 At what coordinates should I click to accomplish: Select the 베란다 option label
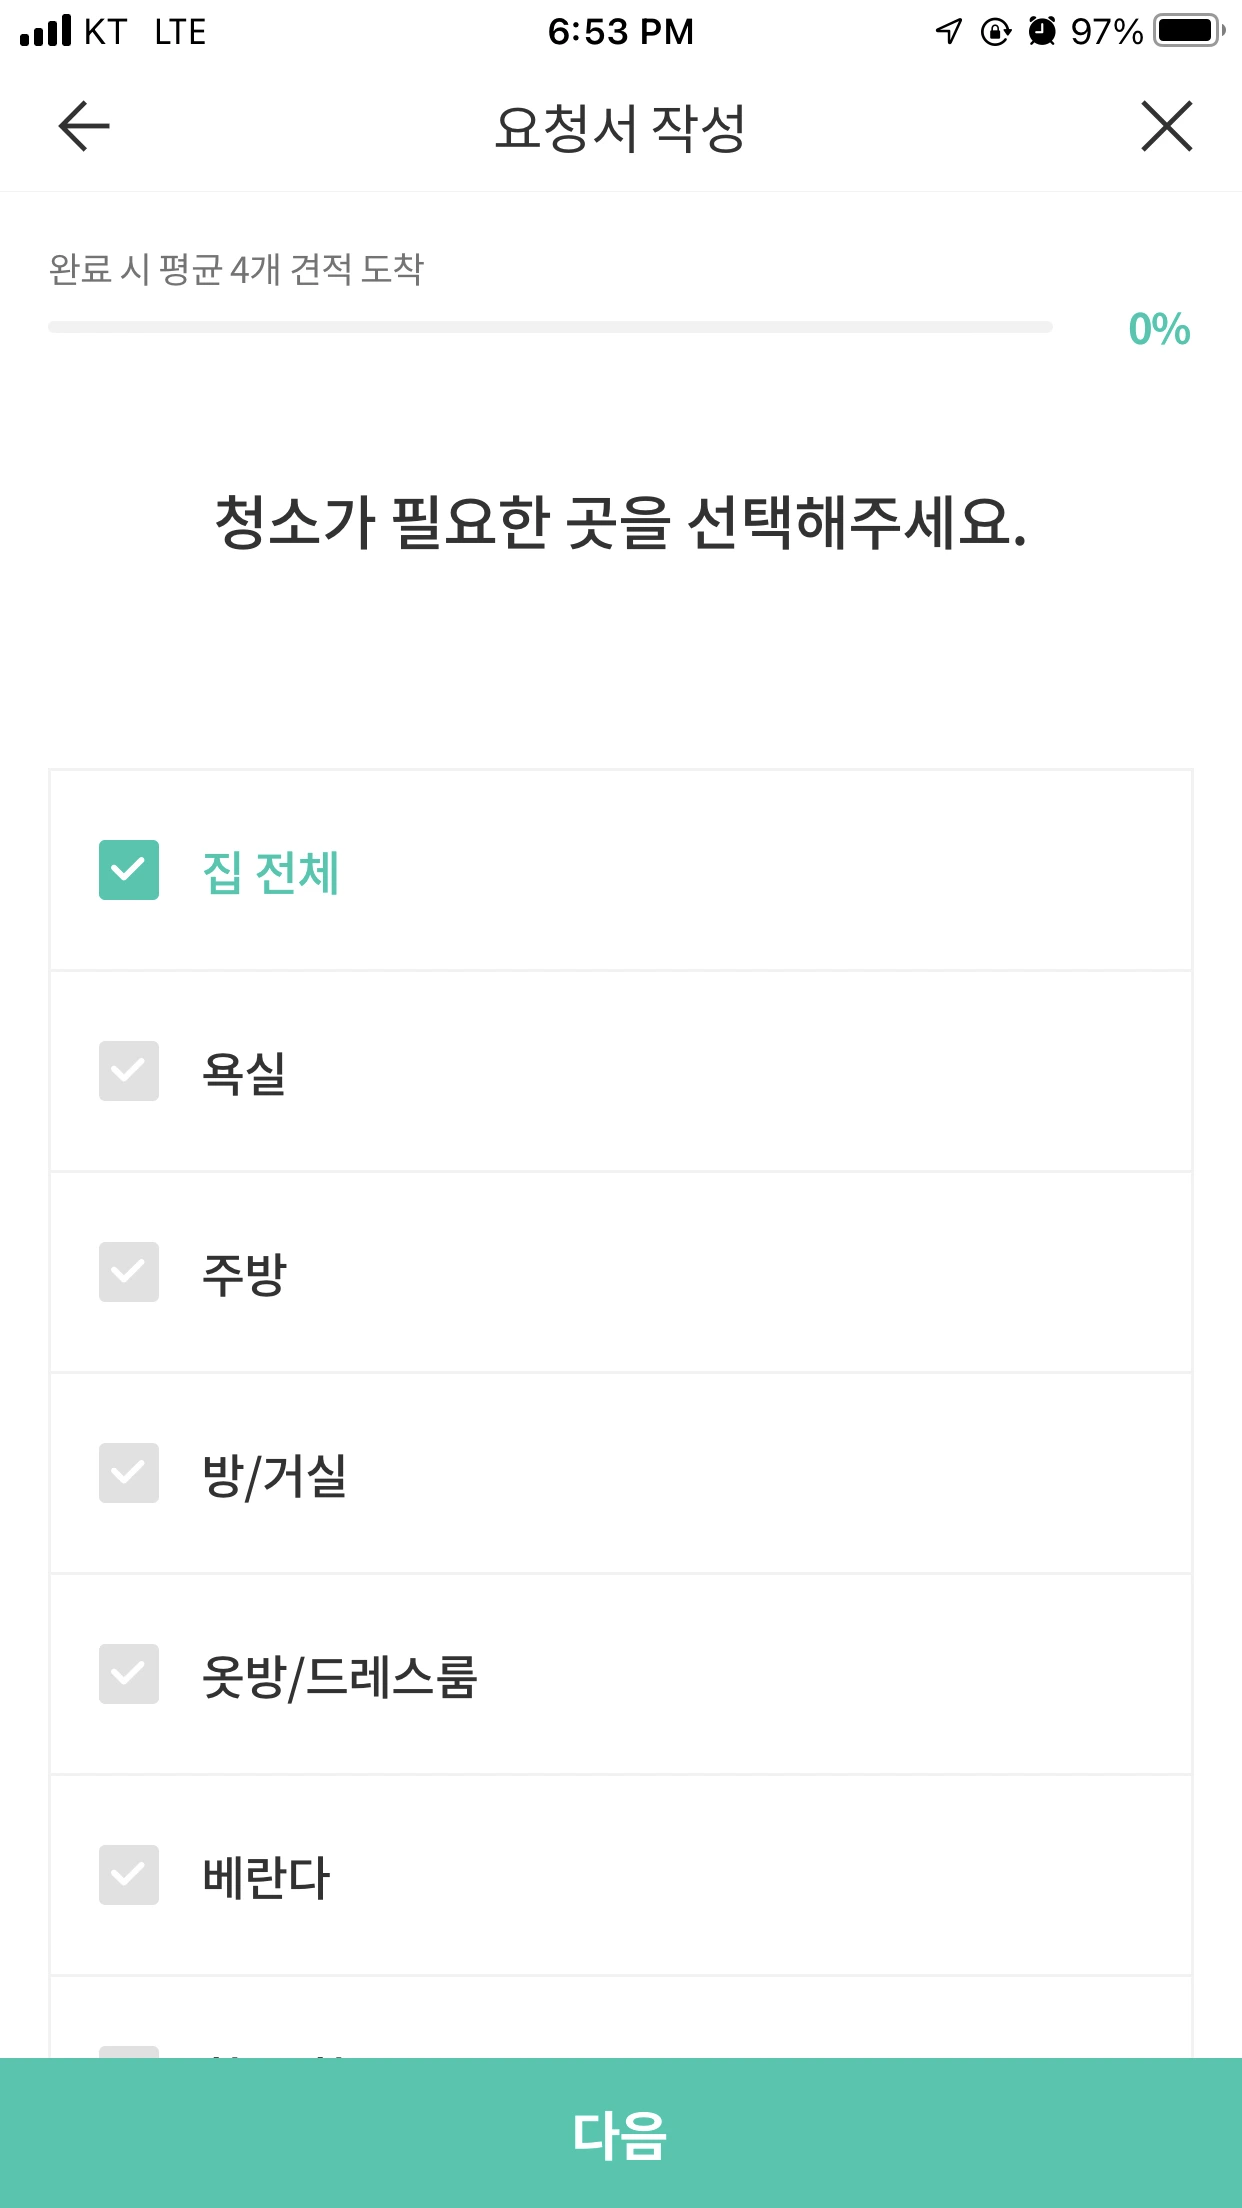tap(266, 1877)
